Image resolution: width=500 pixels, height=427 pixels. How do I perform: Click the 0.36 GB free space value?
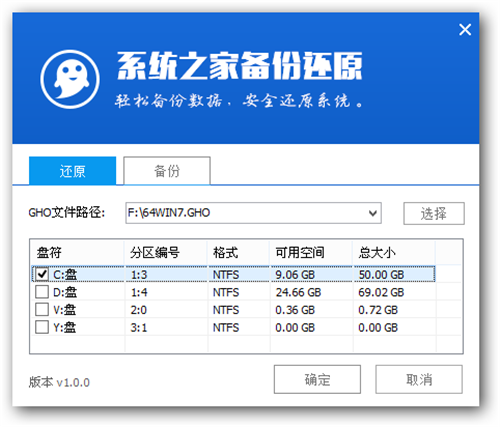[x=295, y=310]
